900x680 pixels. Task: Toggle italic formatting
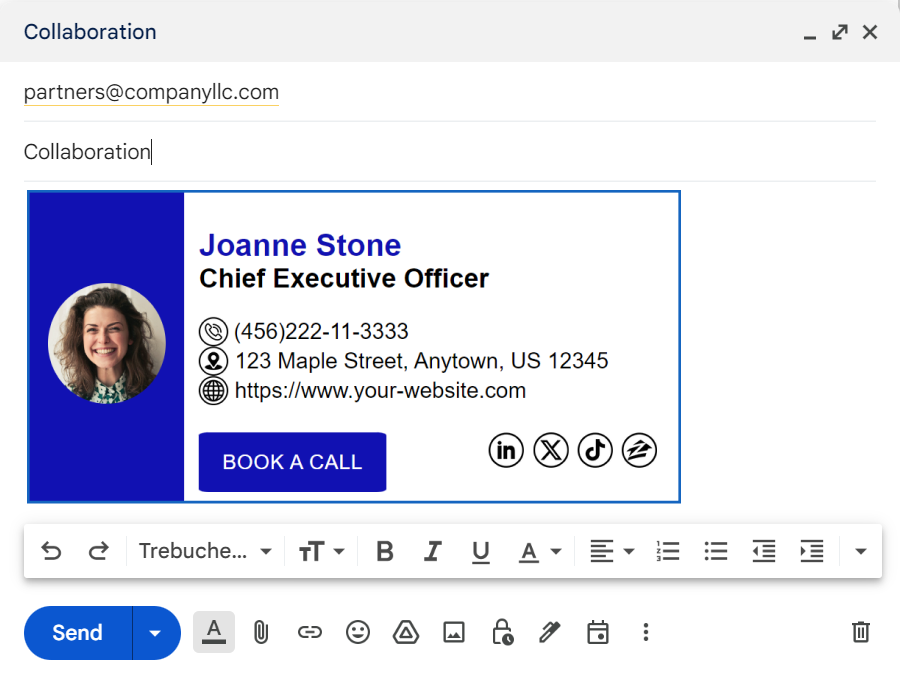(x=433, y=551)
